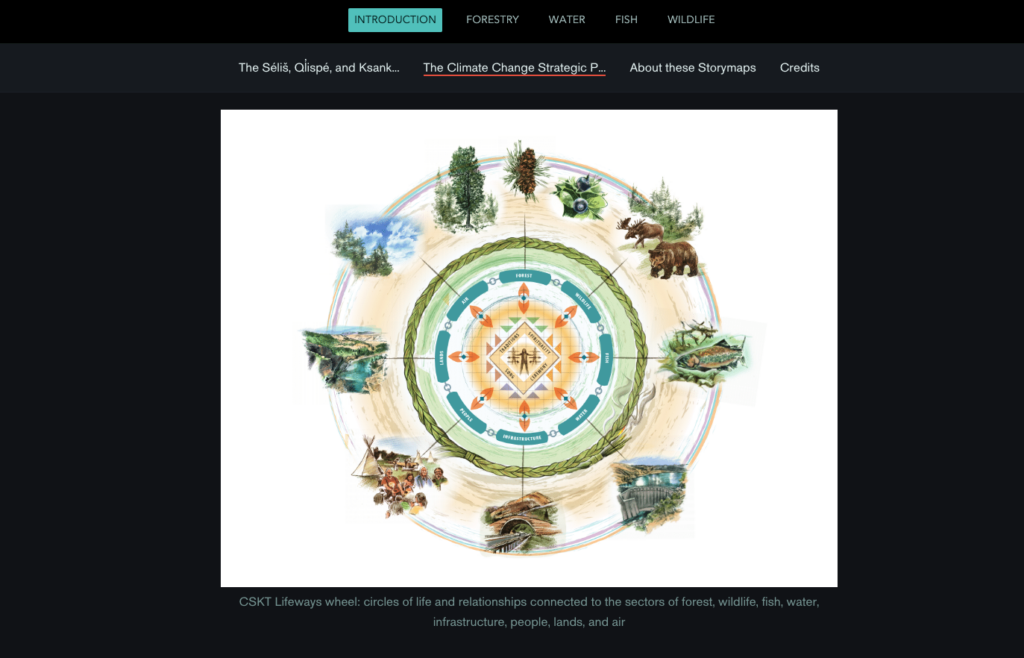Open the Climate Change Strategic Plan section

point(515,67)
